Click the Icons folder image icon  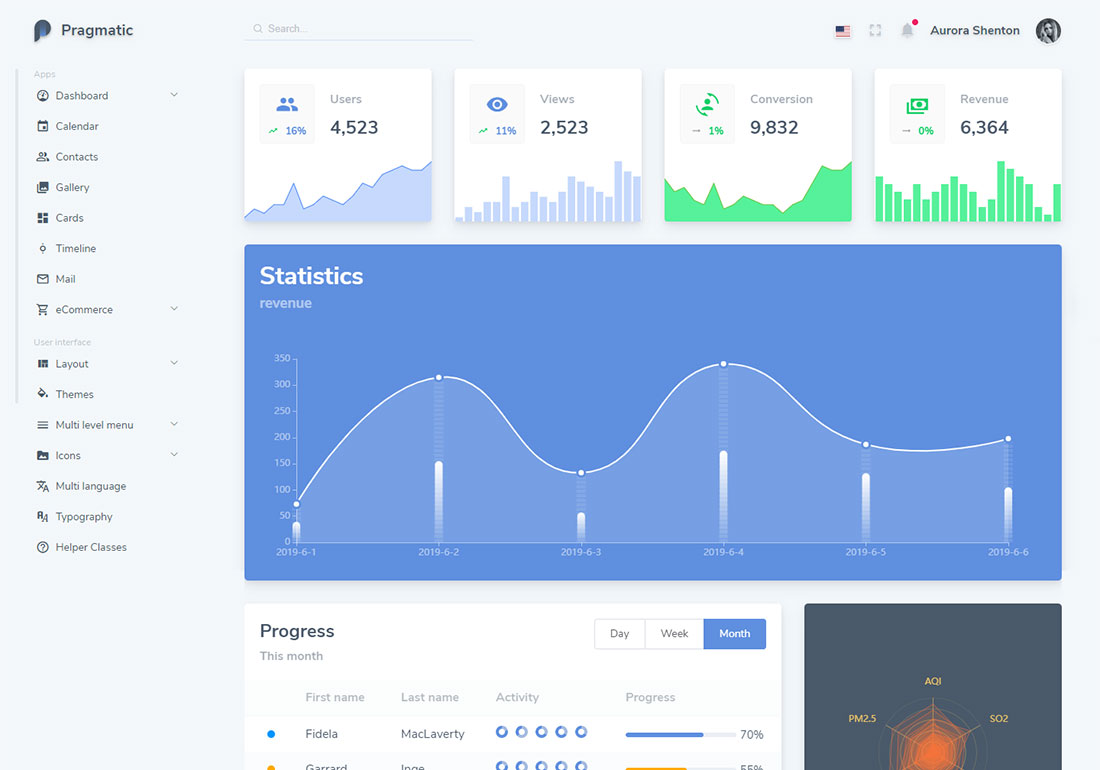click(43, 455)
